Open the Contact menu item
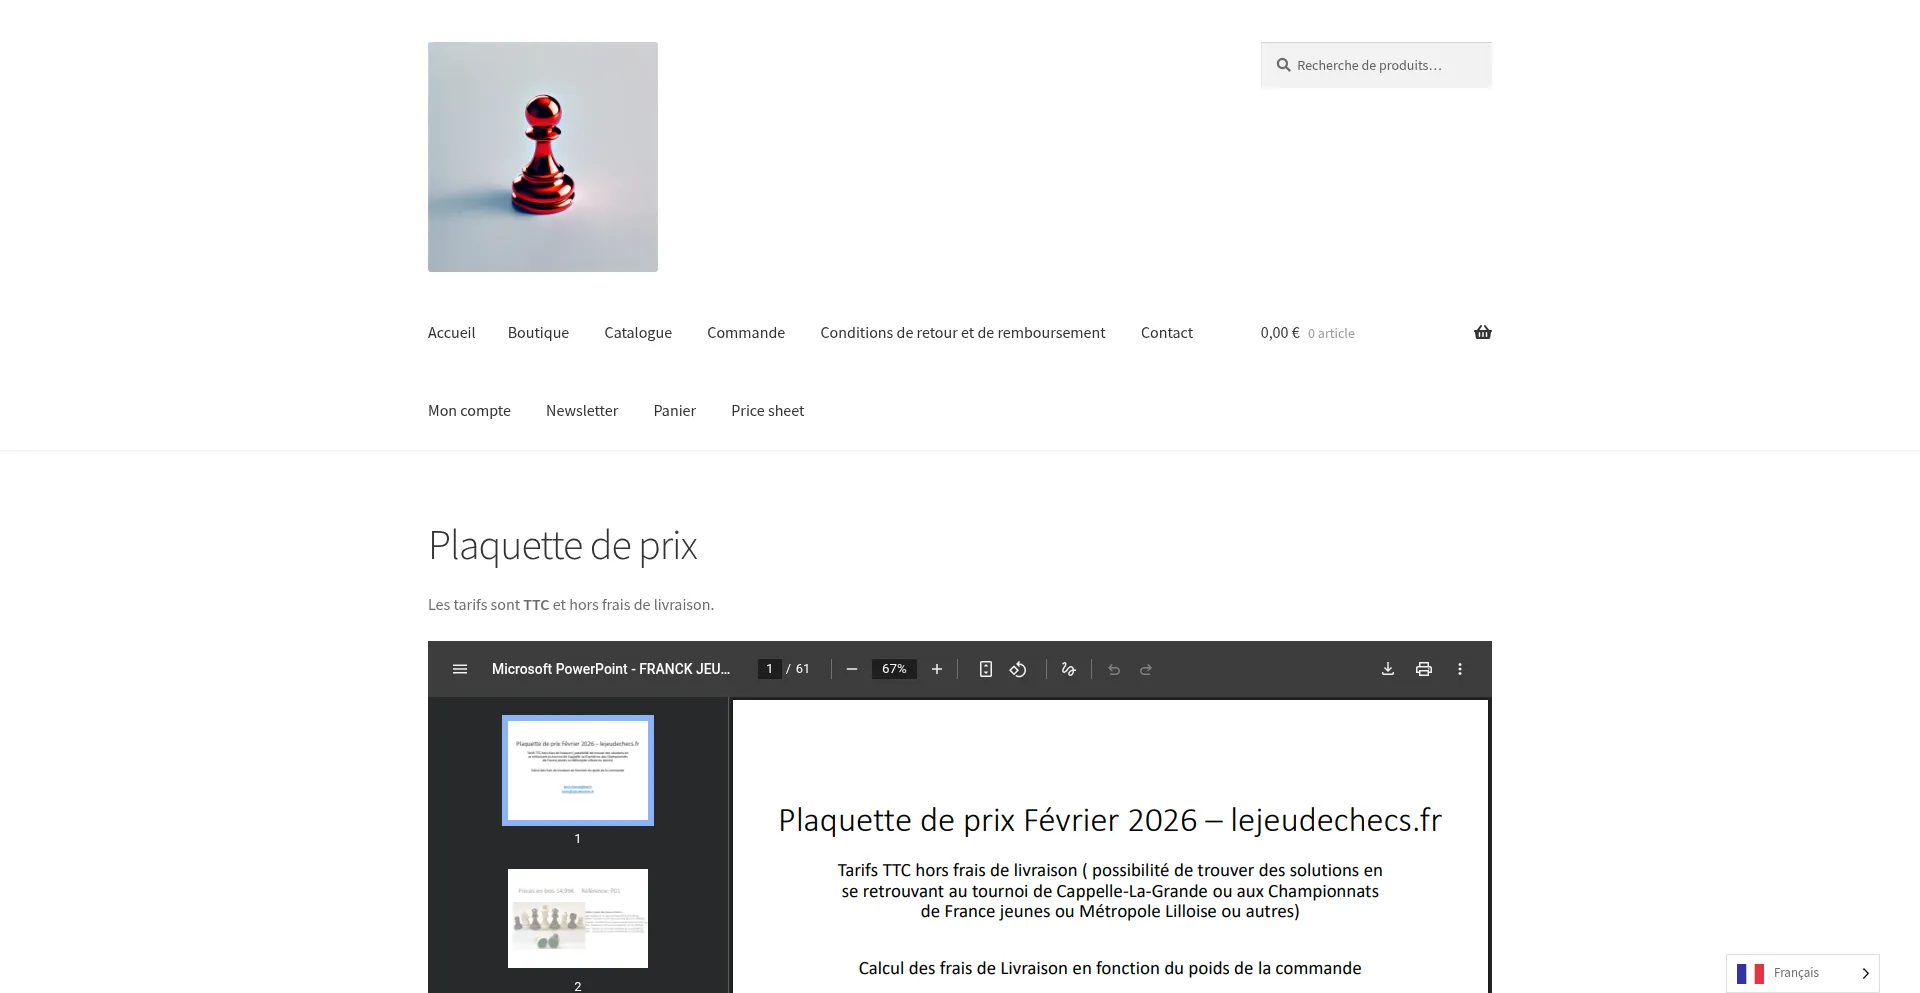1920x993 pixels. 1167,333
